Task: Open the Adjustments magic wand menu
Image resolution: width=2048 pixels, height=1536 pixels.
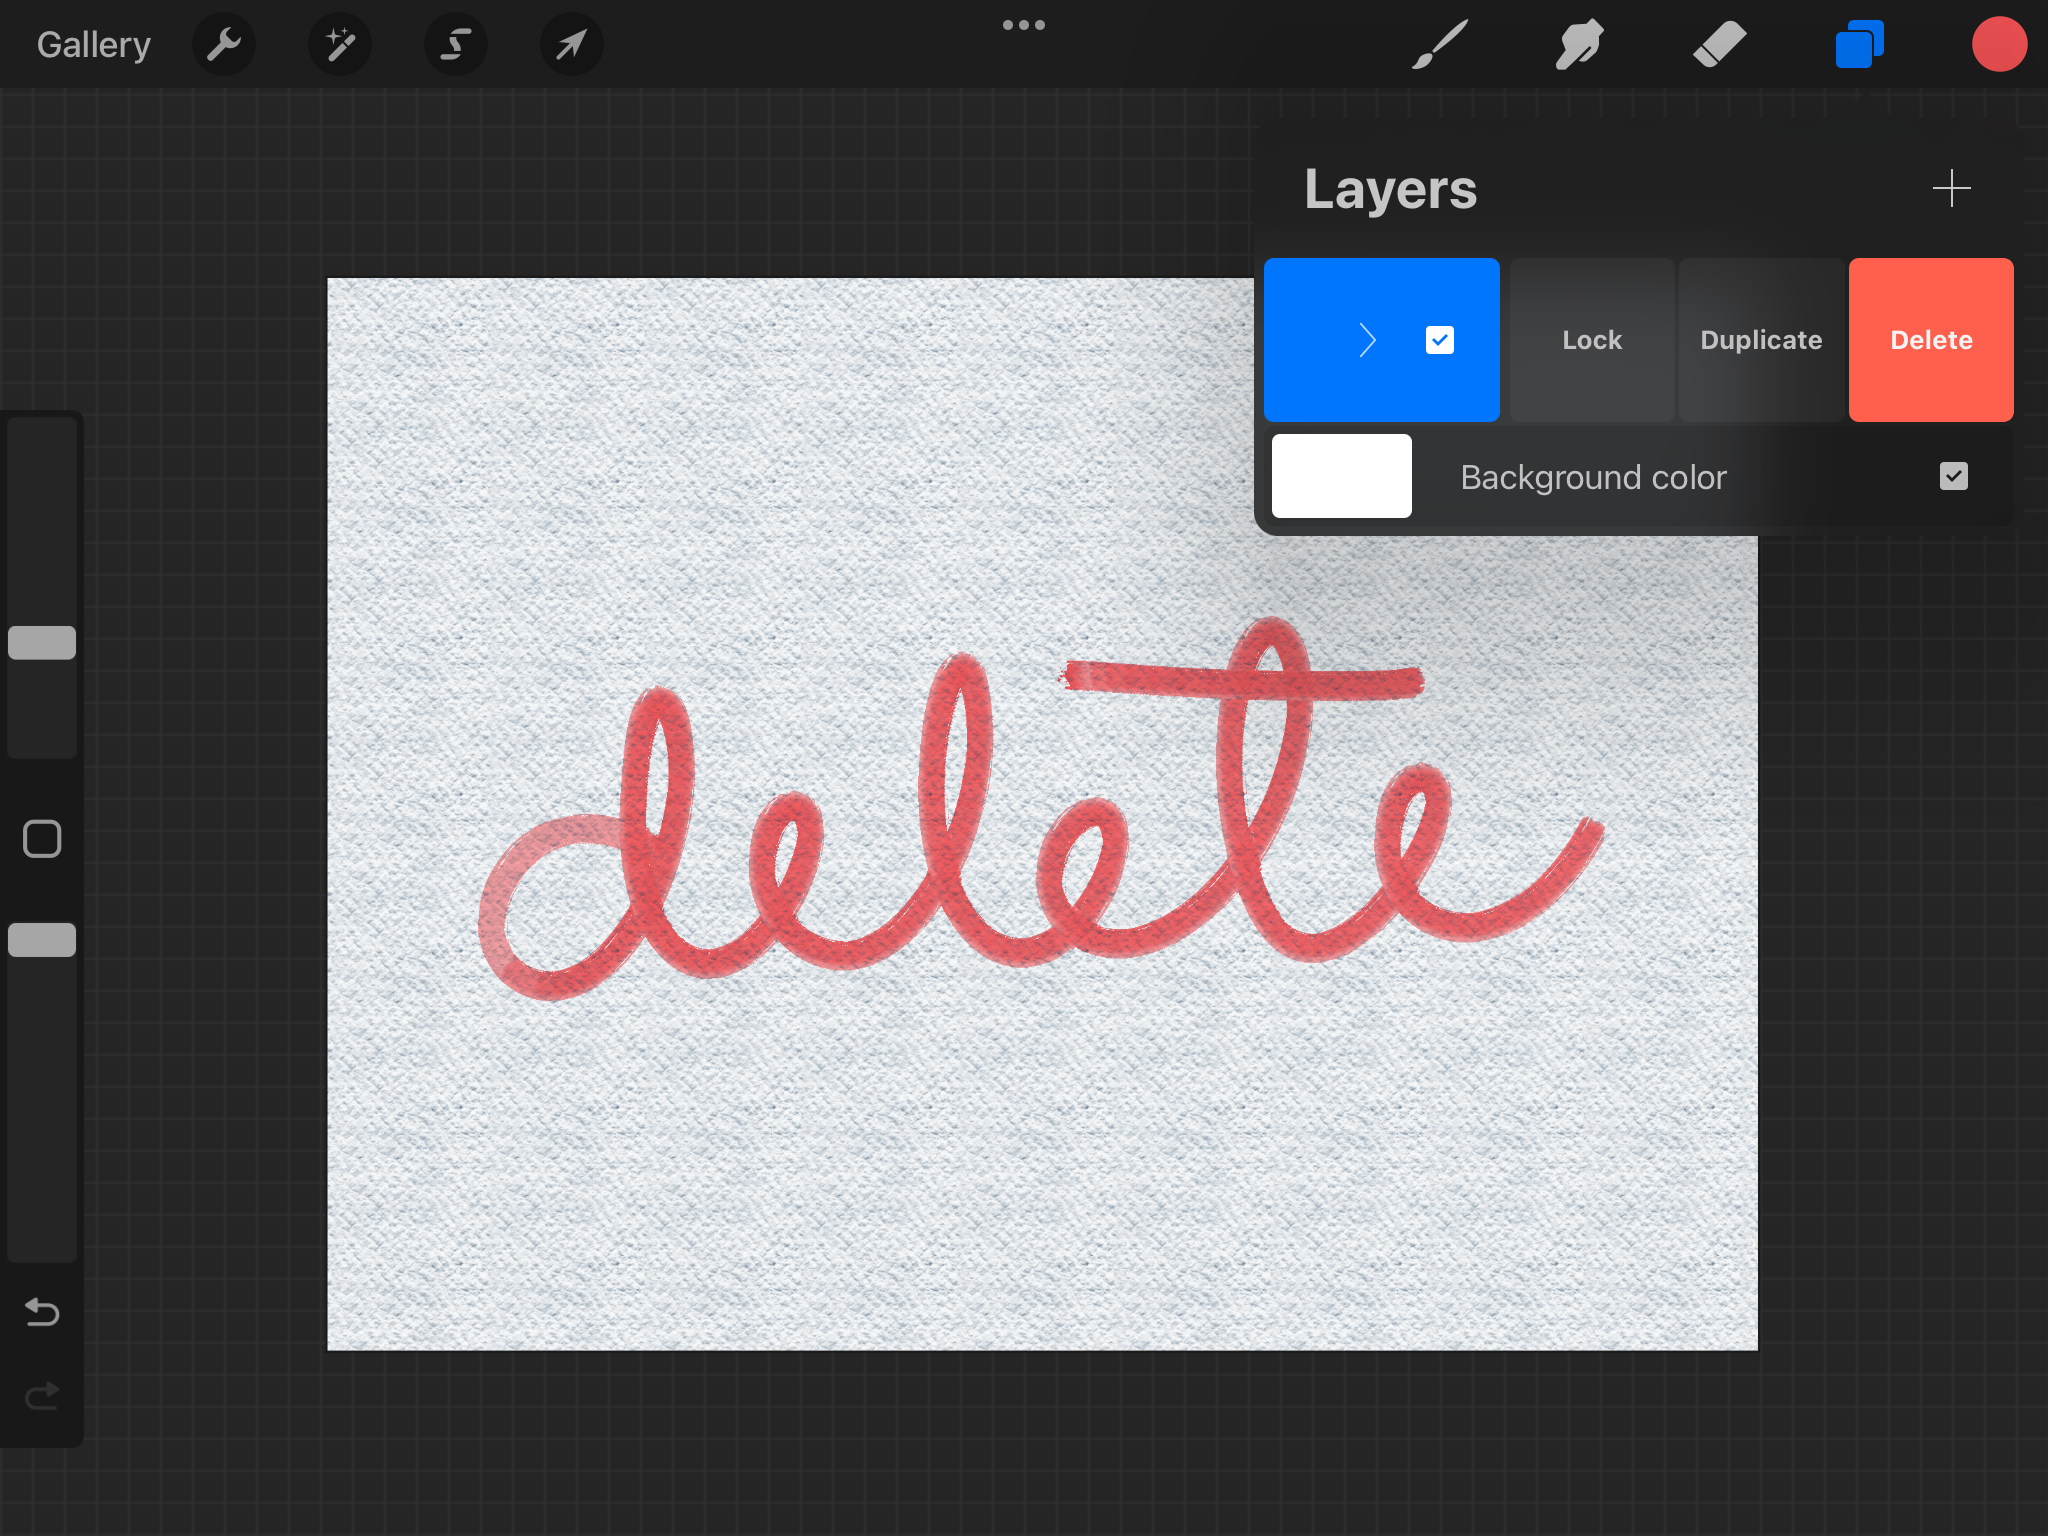Action: click(x=340, y=44)
